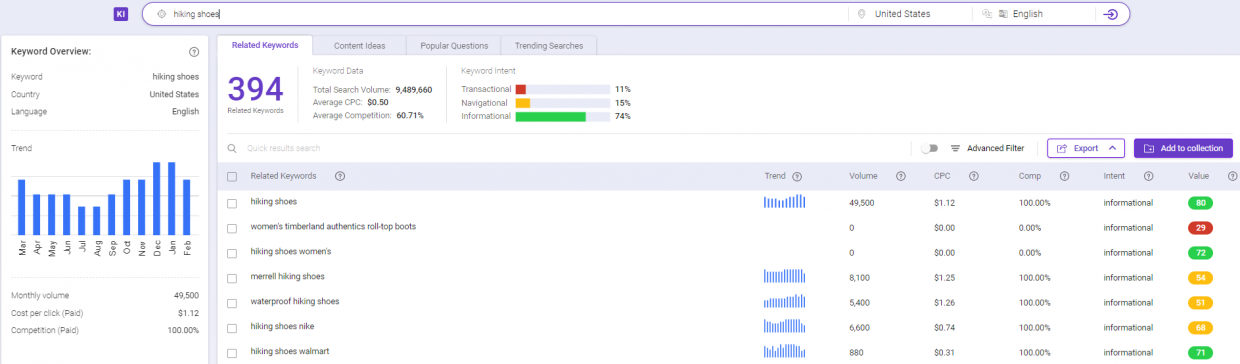
Task: Click keyword text waterproof hiking shoes
Action: coord(295,301)
